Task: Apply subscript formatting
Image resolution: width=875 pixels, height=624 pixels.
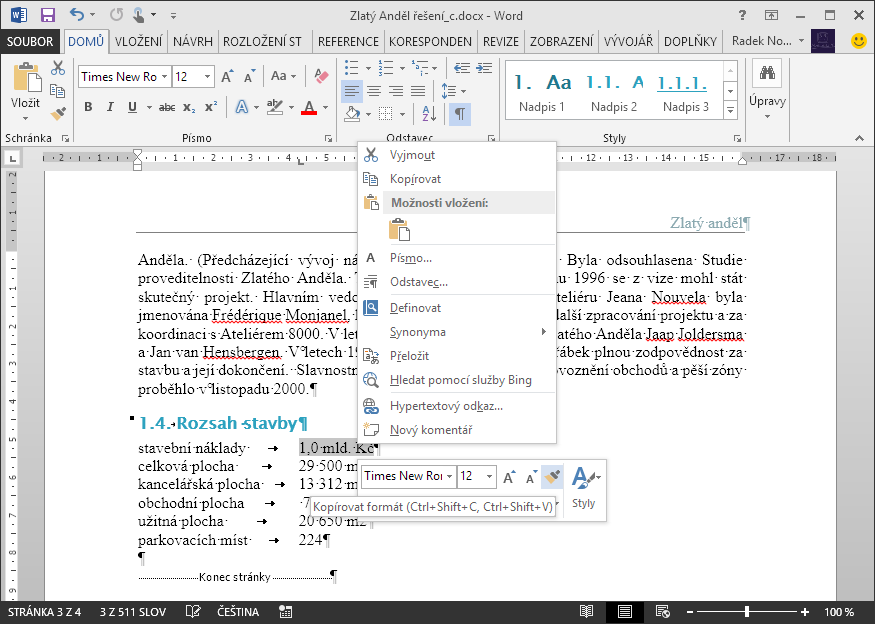Action: (x=189, y=107)
